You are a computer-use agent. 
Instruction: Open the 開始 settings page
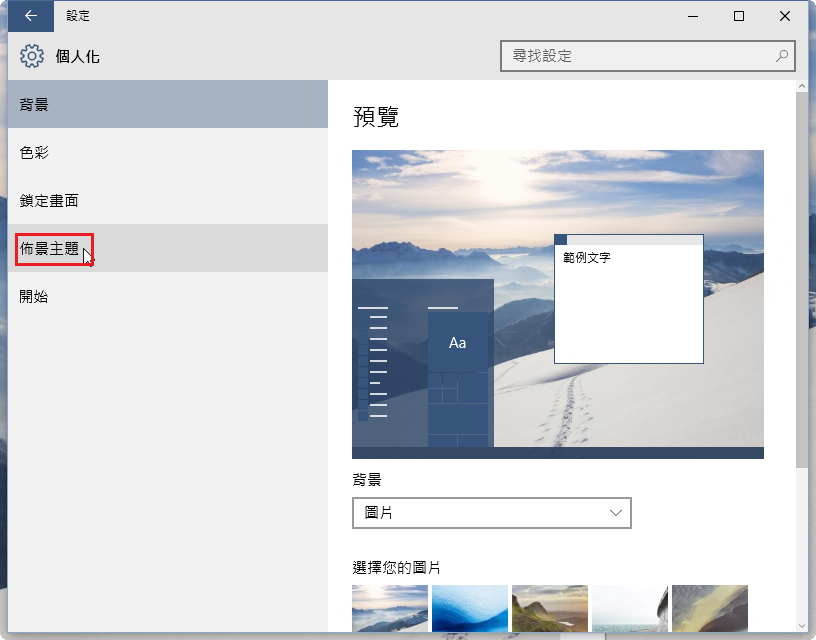pos(168,296)
